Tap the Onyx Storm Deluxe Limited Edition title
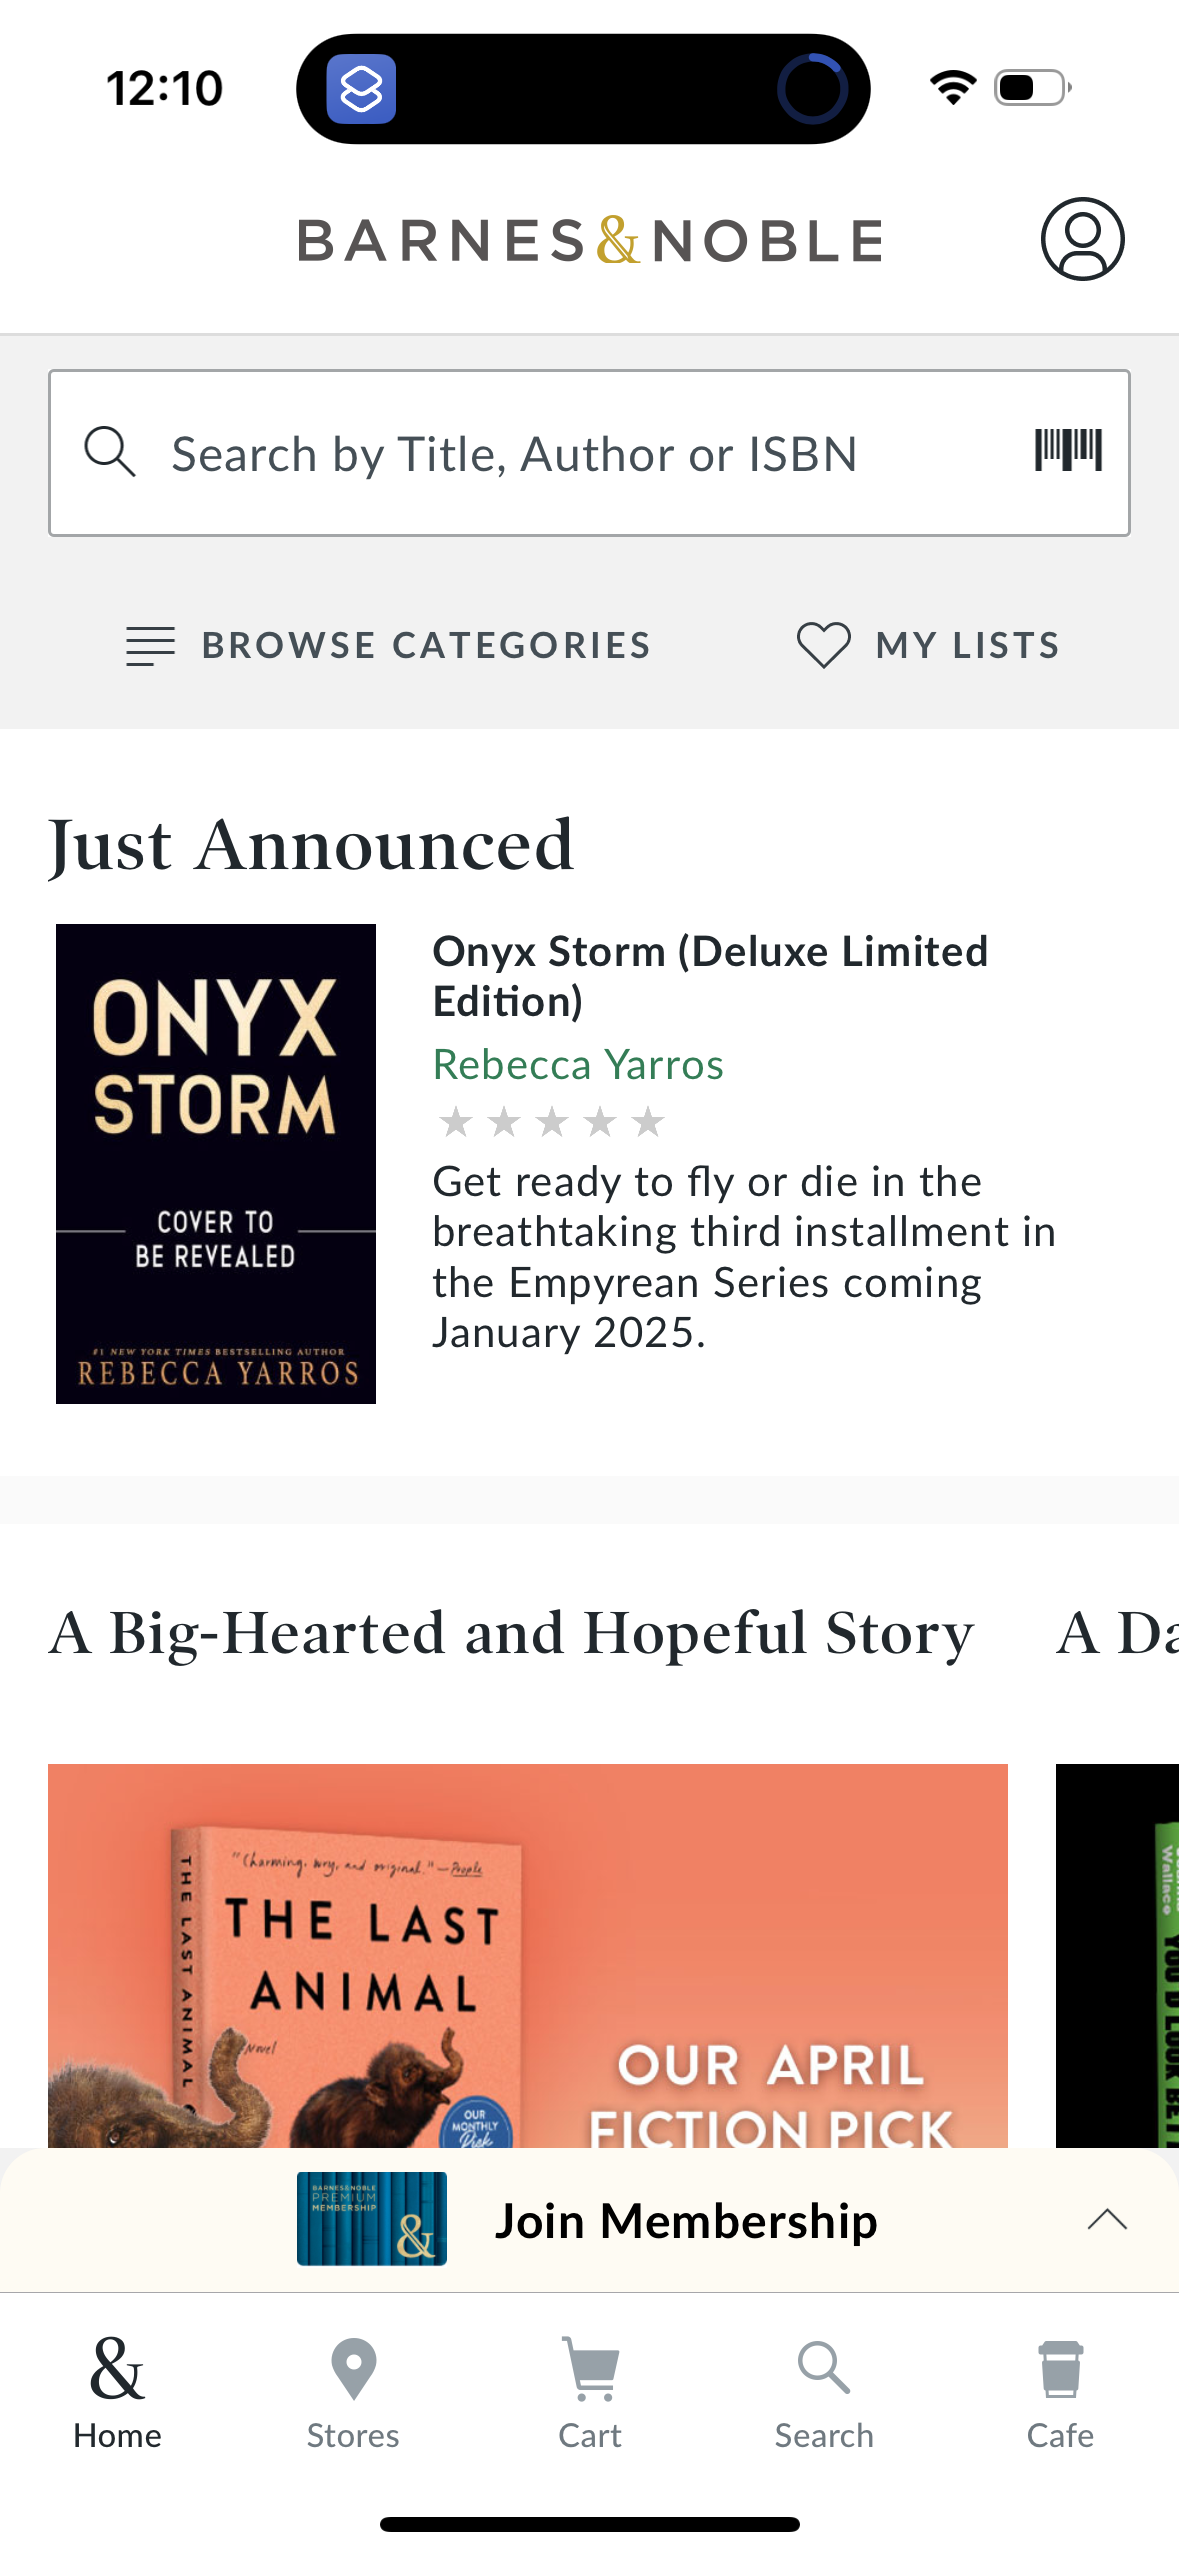The width and height of the screenshot is (1179, 2556). (710, 975)
